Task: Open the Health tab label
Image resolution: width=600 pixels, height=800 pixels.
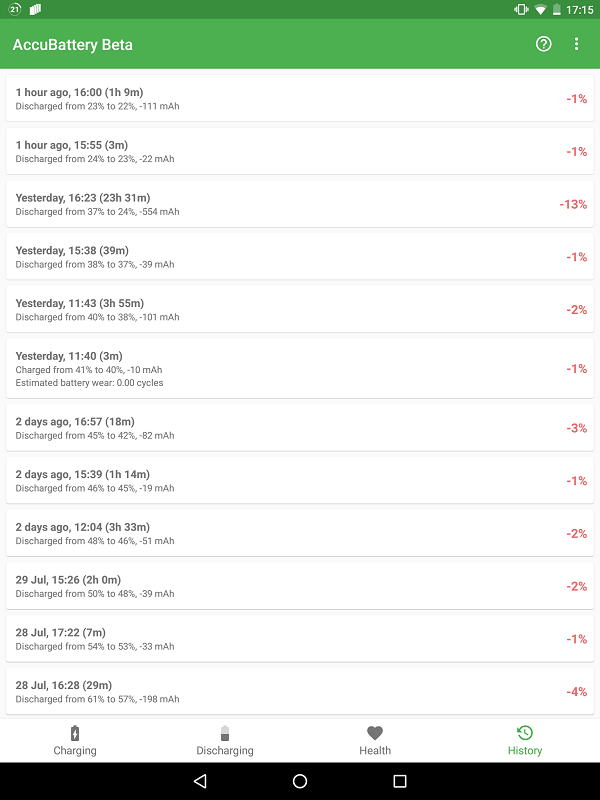Action: pyautogui.click(x=375, y=751)
